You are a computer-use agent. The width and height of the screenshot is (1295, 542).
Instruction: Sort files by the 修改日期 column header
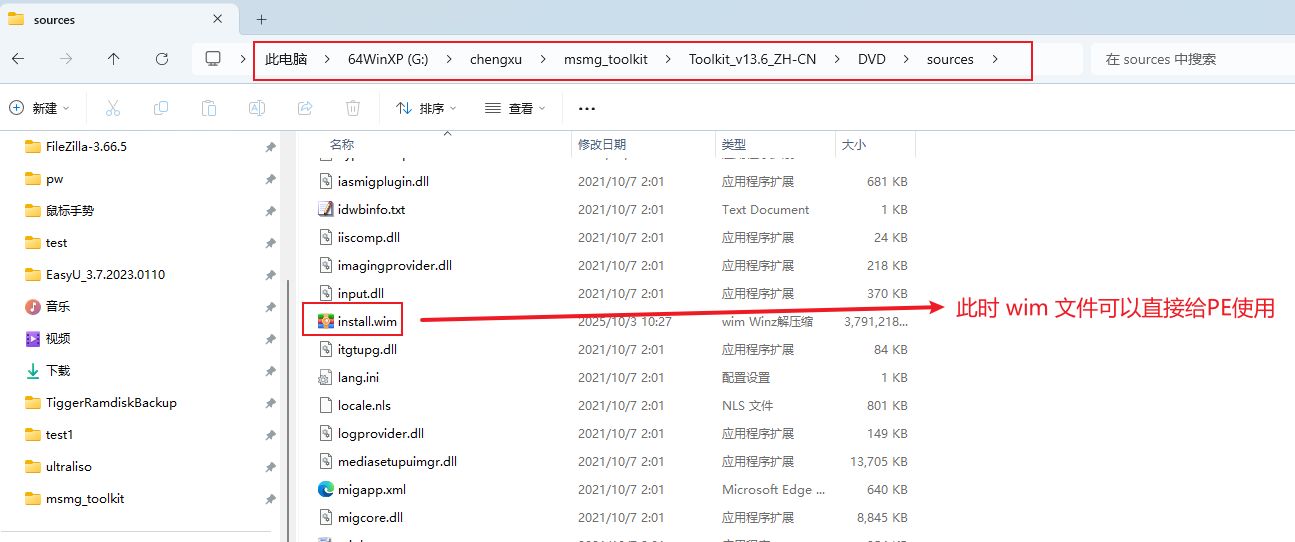coord(602,145)
